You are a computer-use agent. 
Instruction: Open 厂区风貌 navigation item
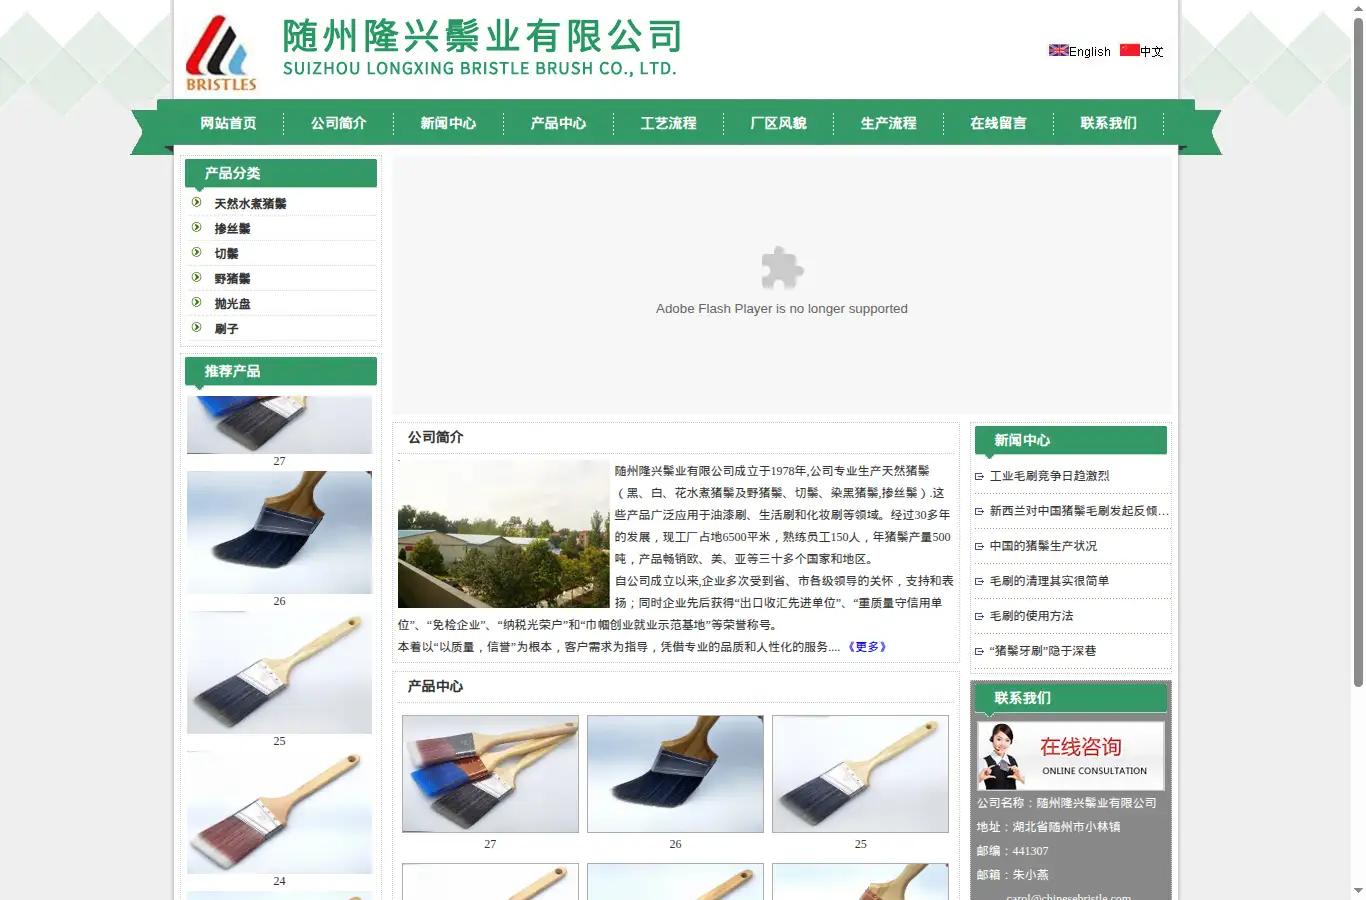coord(778,123)
